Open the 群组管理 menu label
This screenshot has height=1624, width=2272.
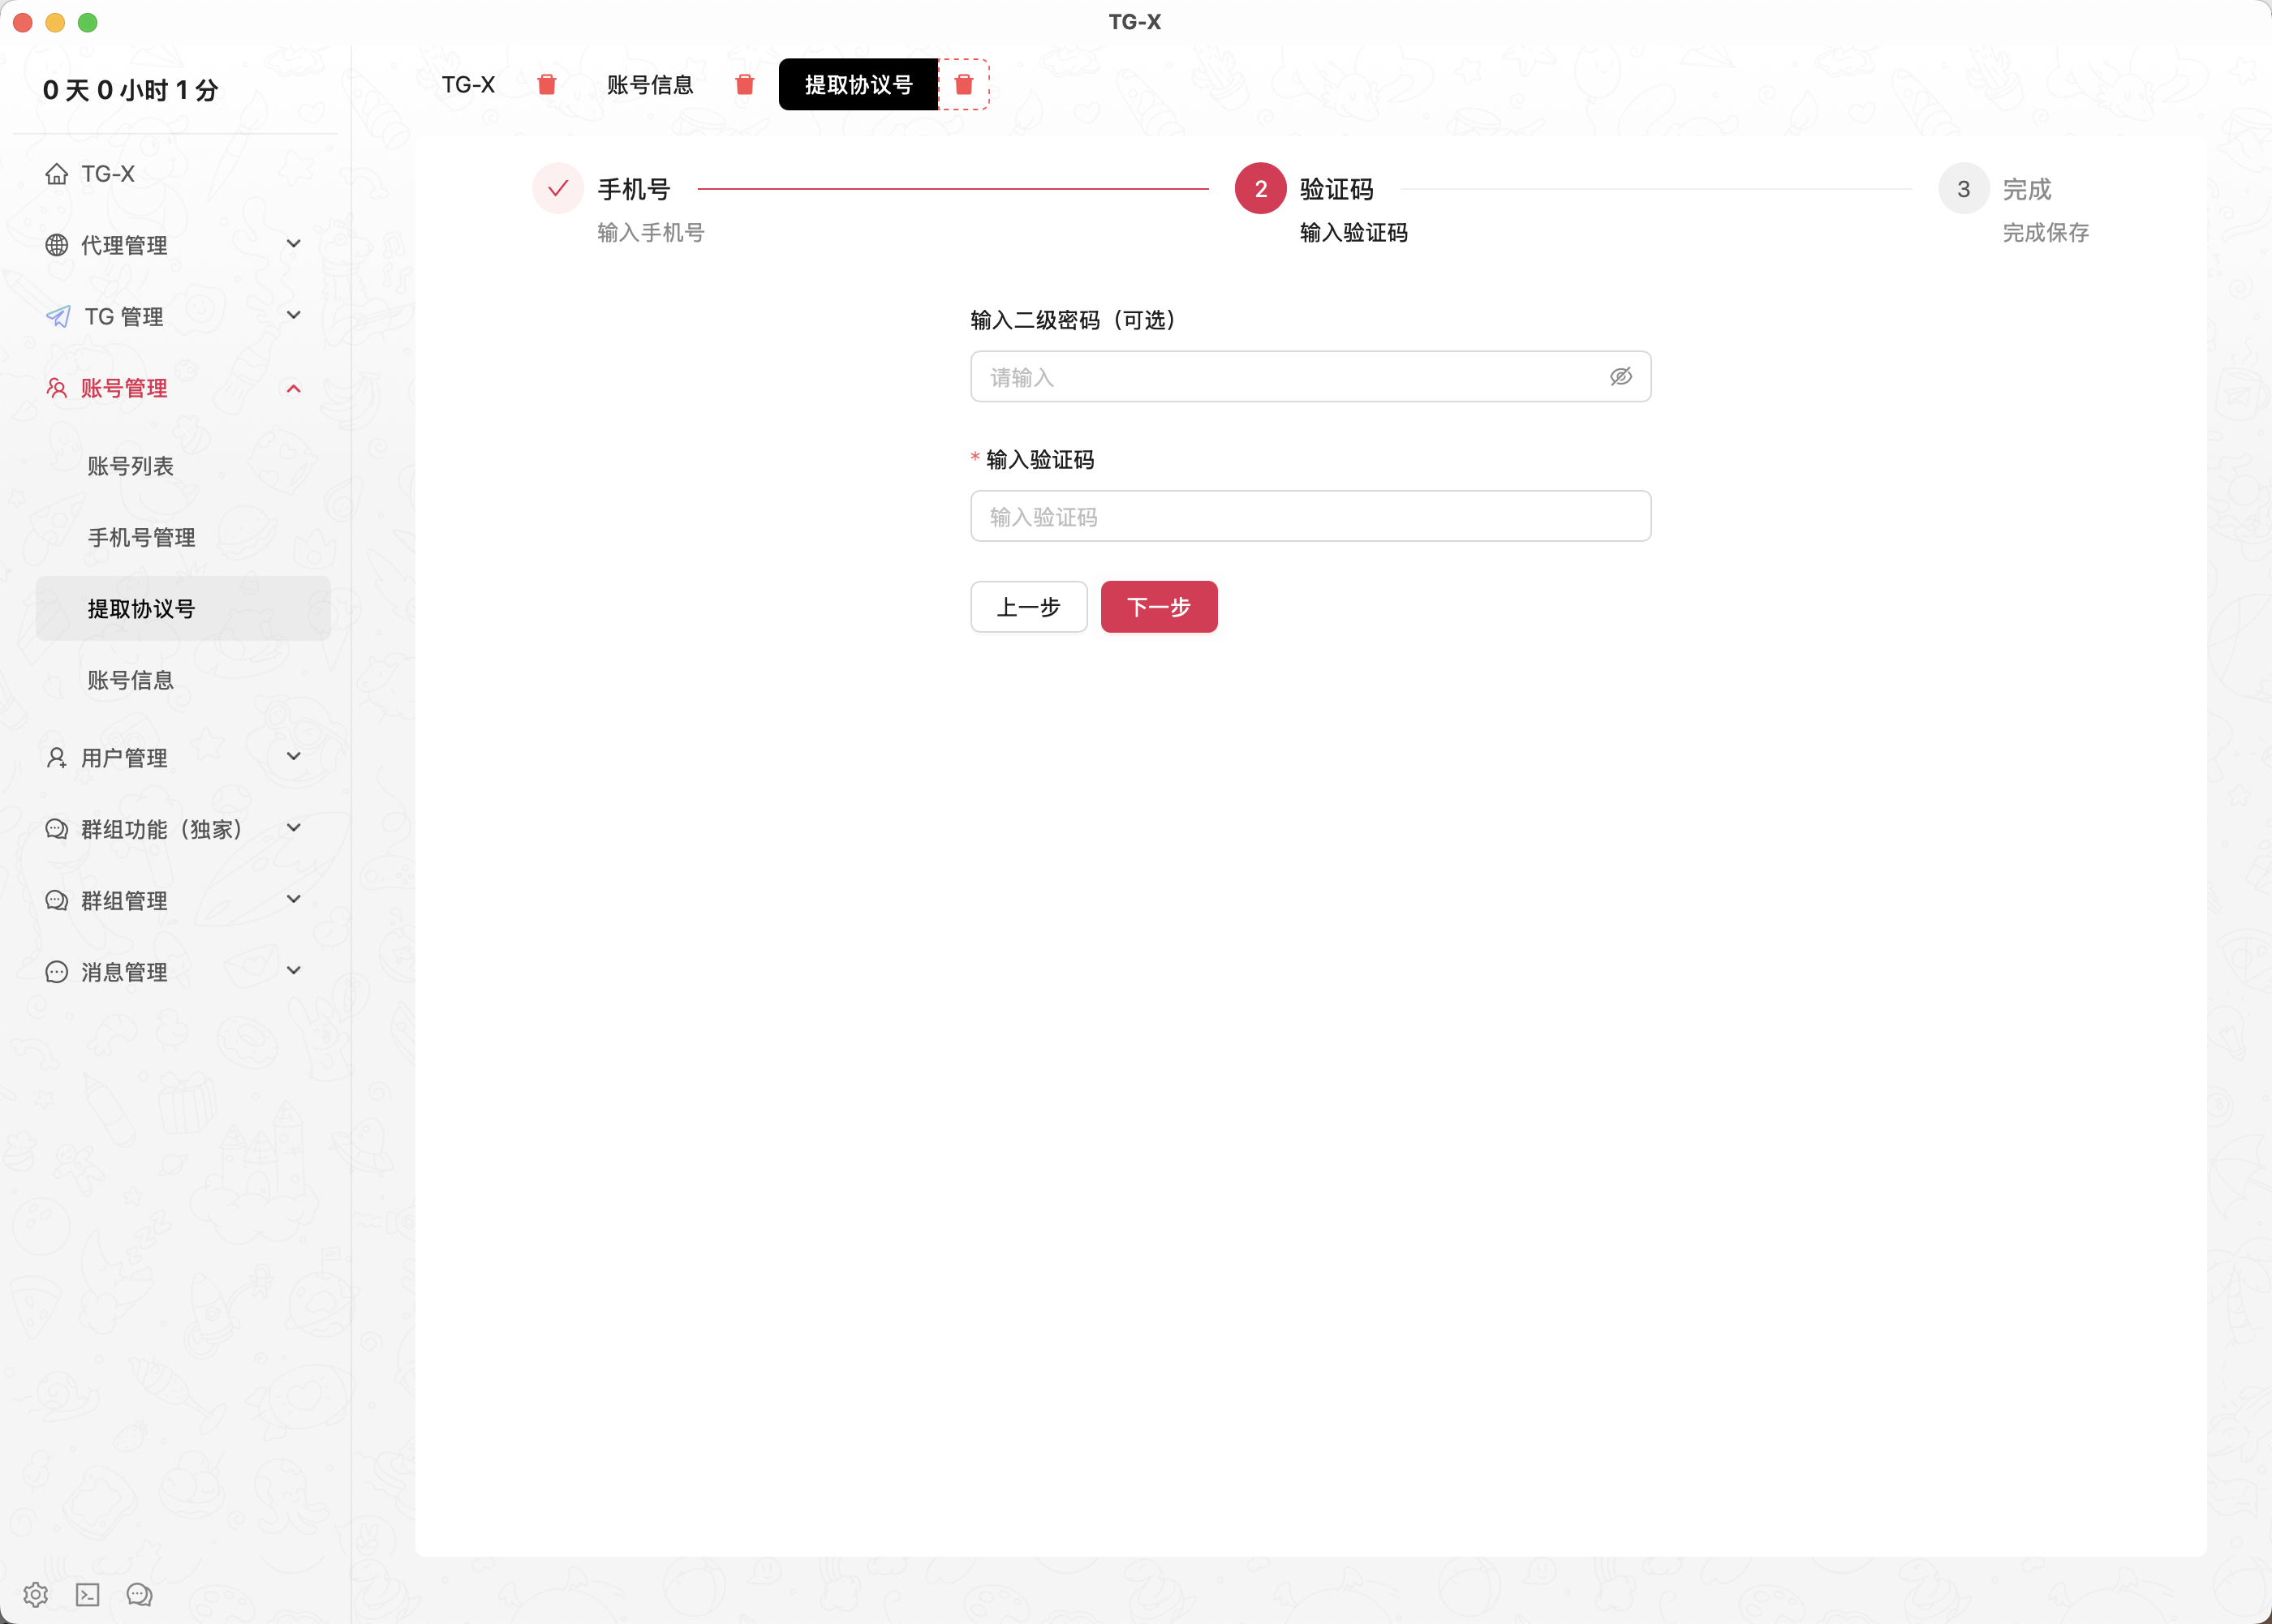coord(124,900)
